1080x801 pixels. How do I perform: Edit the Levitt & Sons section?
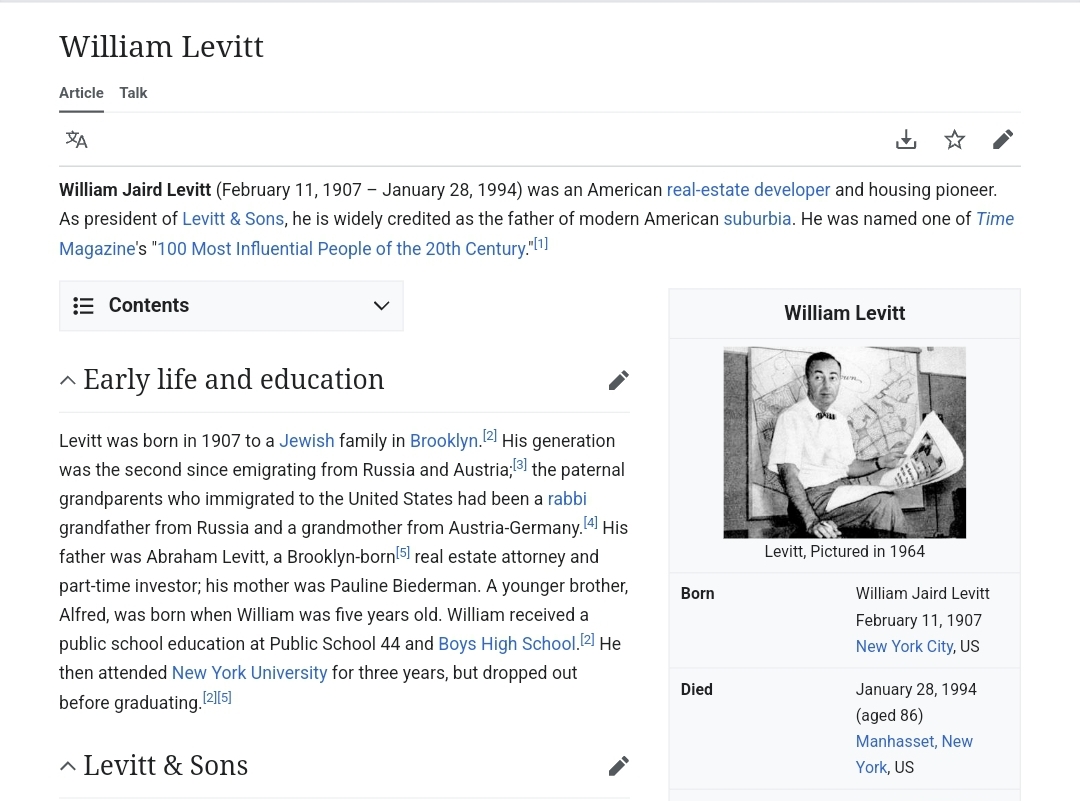(619, 766)
